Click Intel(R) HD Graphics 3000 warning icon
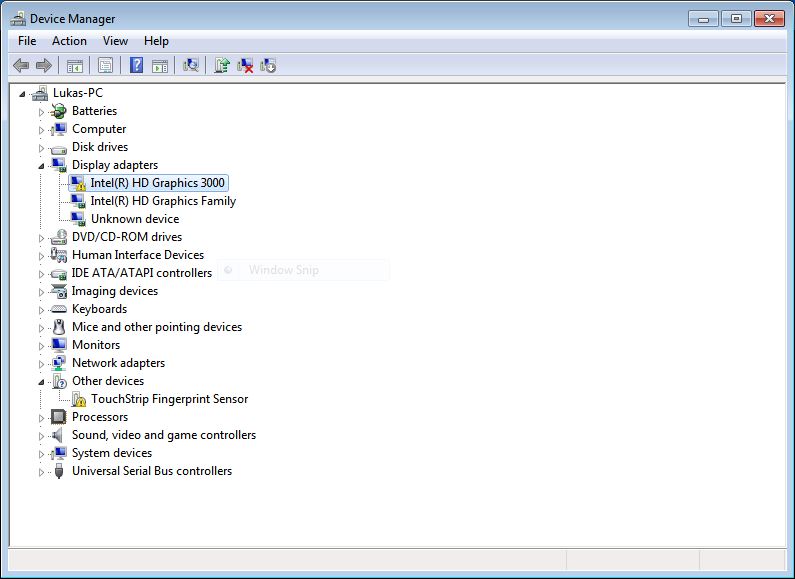The height and width of the screenshot is (579, 795). [x=78, y=183]
